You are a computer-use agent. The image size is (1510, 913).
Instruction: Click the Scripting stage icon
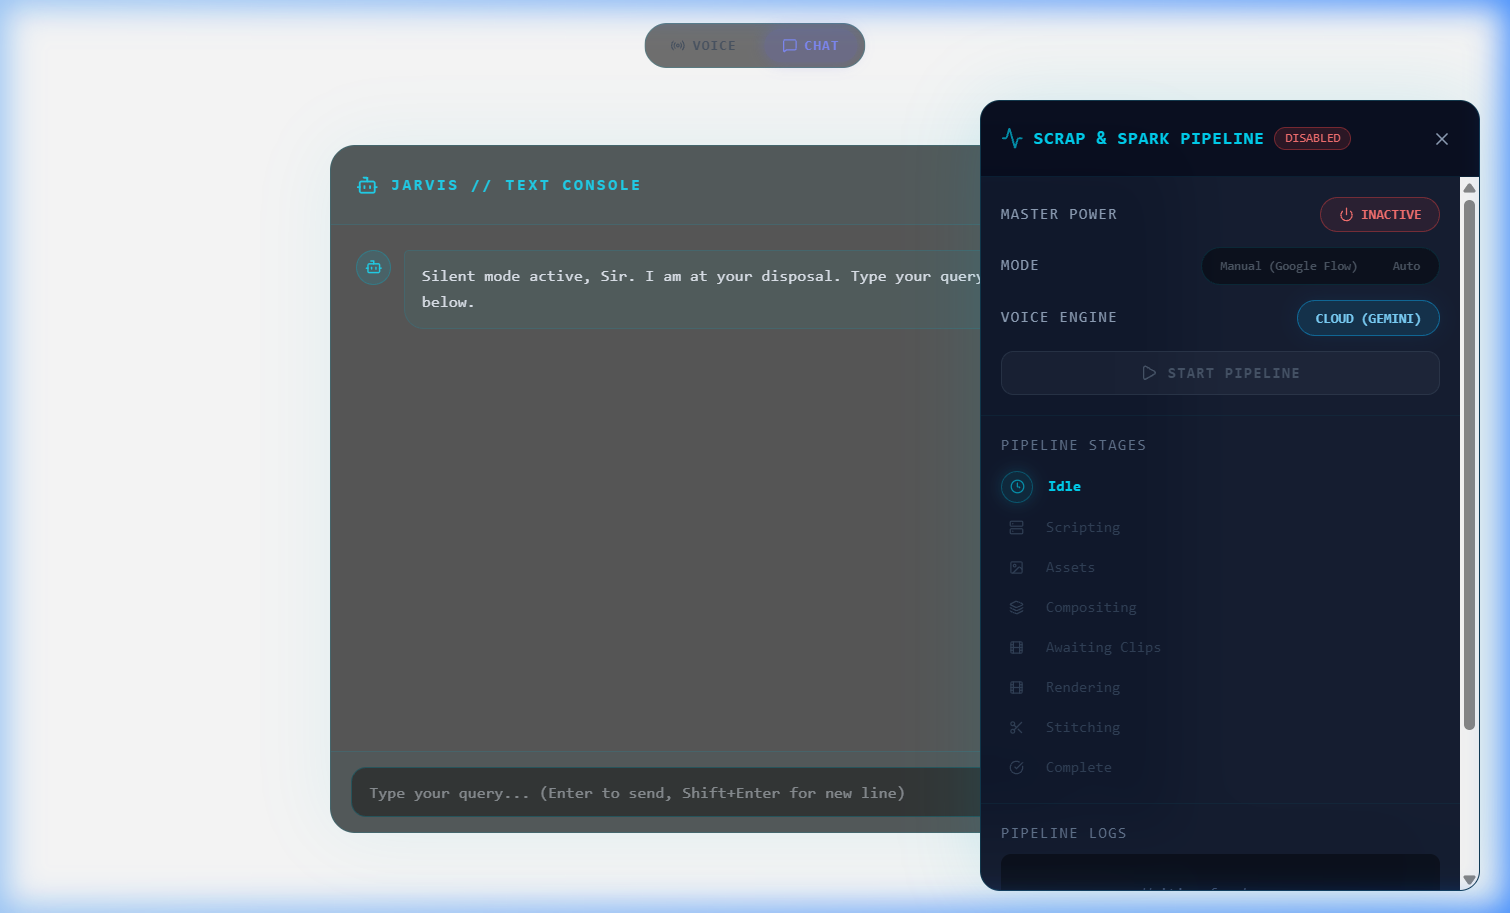click(x=1016, y=527)
